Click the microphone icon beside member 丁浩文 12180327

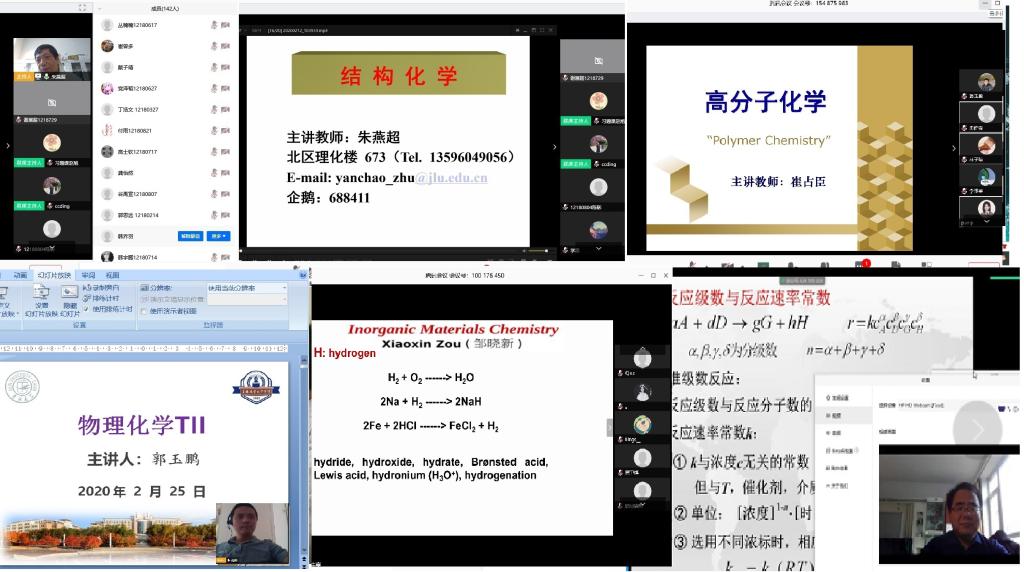pyautogui.click(x=214, y=109)
